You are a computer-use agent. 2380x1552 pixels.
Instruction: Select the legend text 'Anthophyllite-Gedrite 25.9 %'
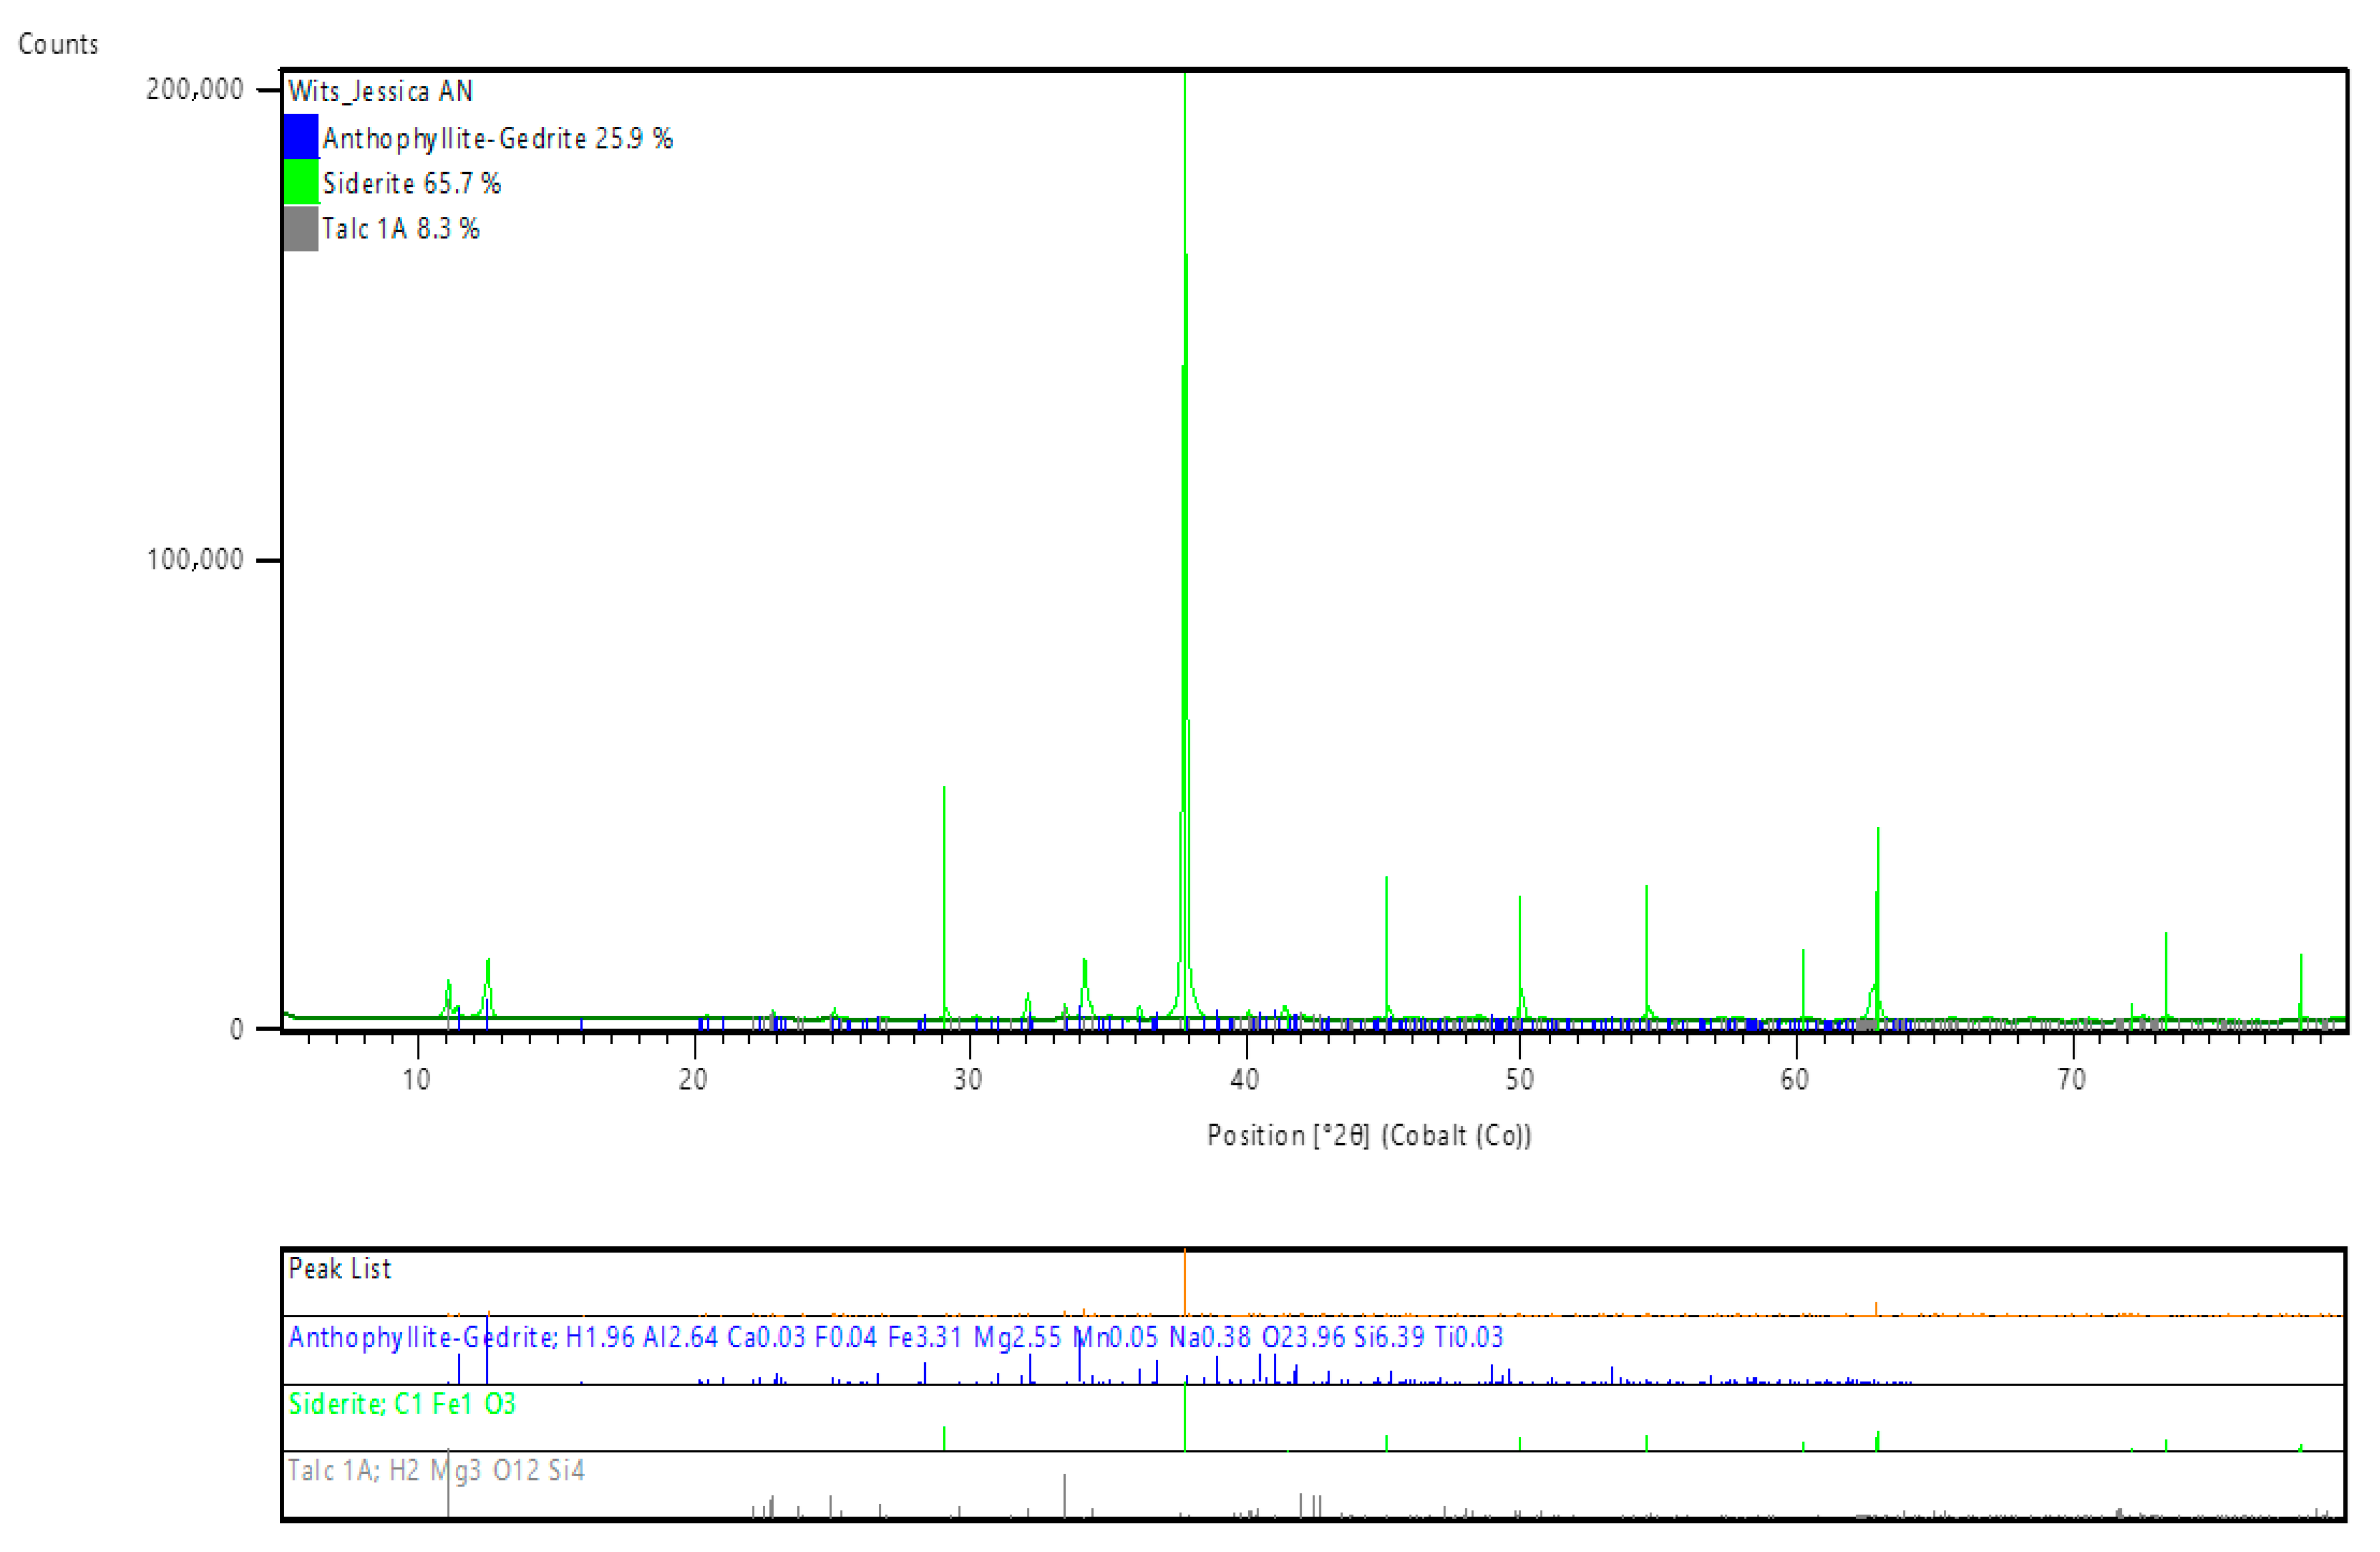coord(497,138)
